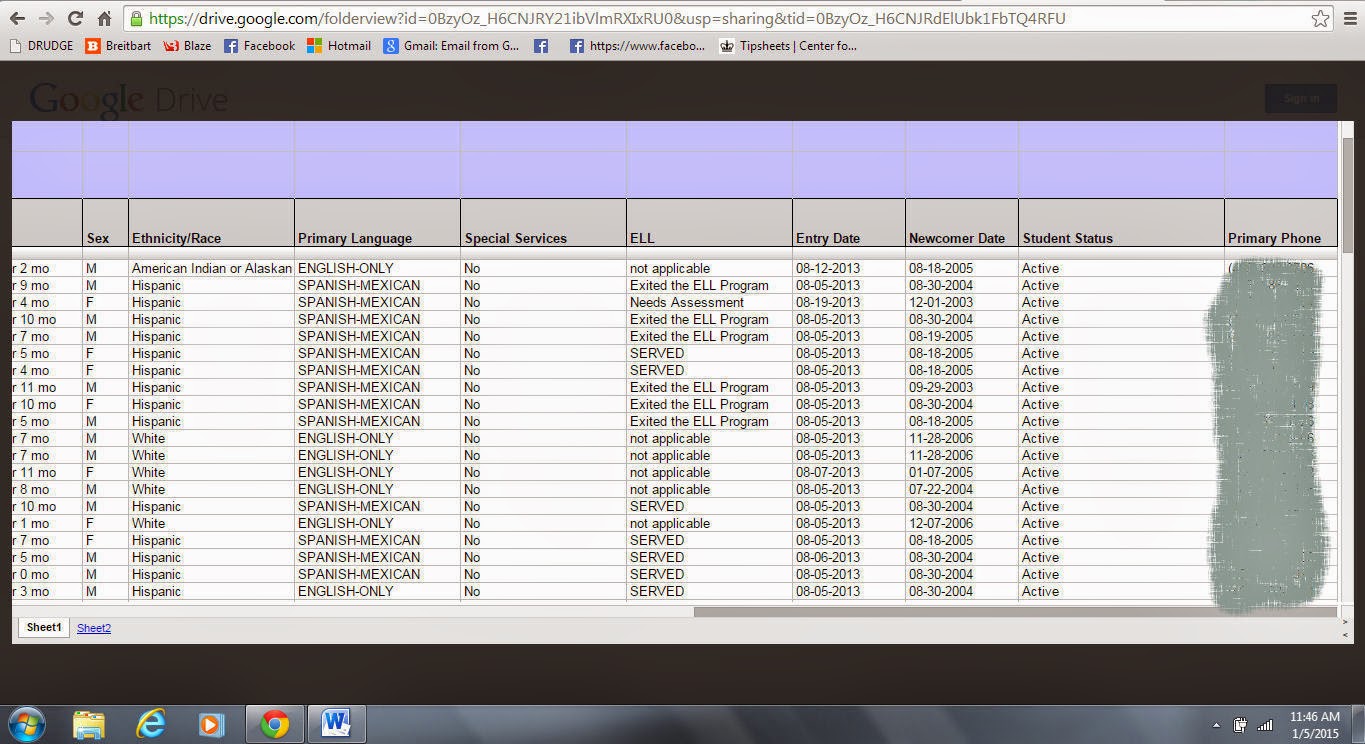Click the horizontal scrollbar of the sheet
The width and height of the screenshot is (1365, 744).
pos(1015,612)
